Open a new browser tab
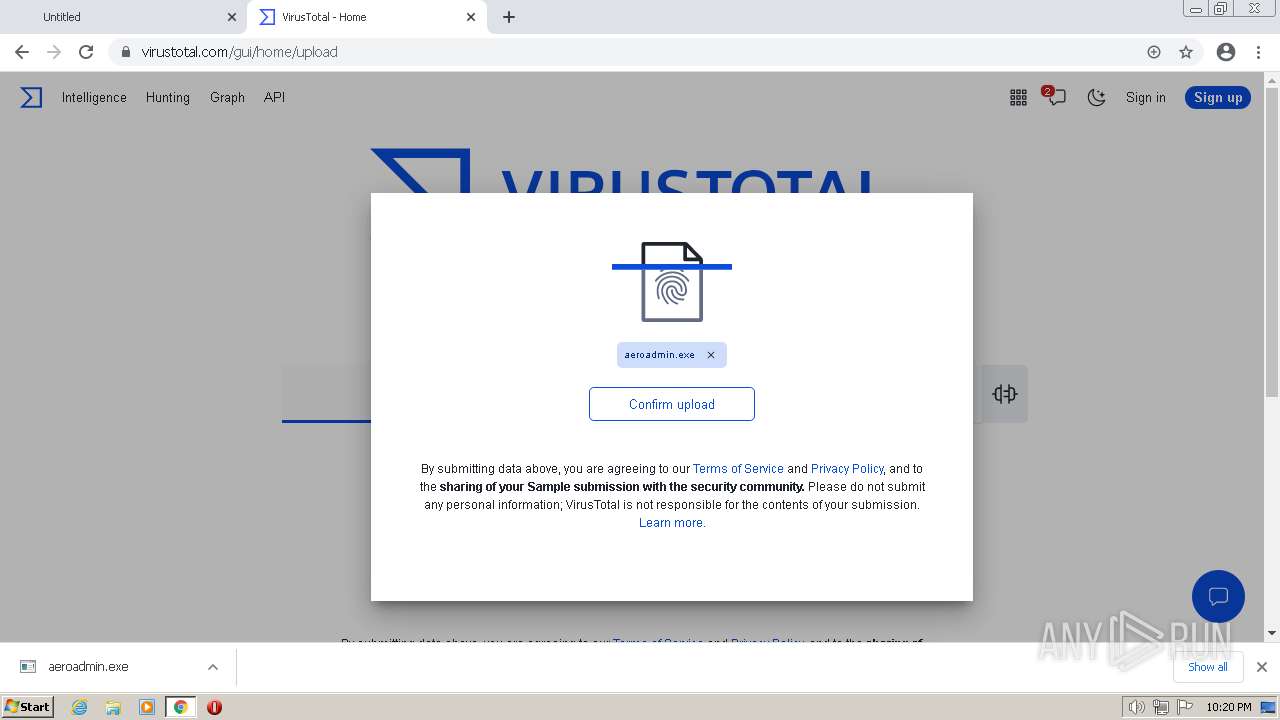 click(509, 17)
